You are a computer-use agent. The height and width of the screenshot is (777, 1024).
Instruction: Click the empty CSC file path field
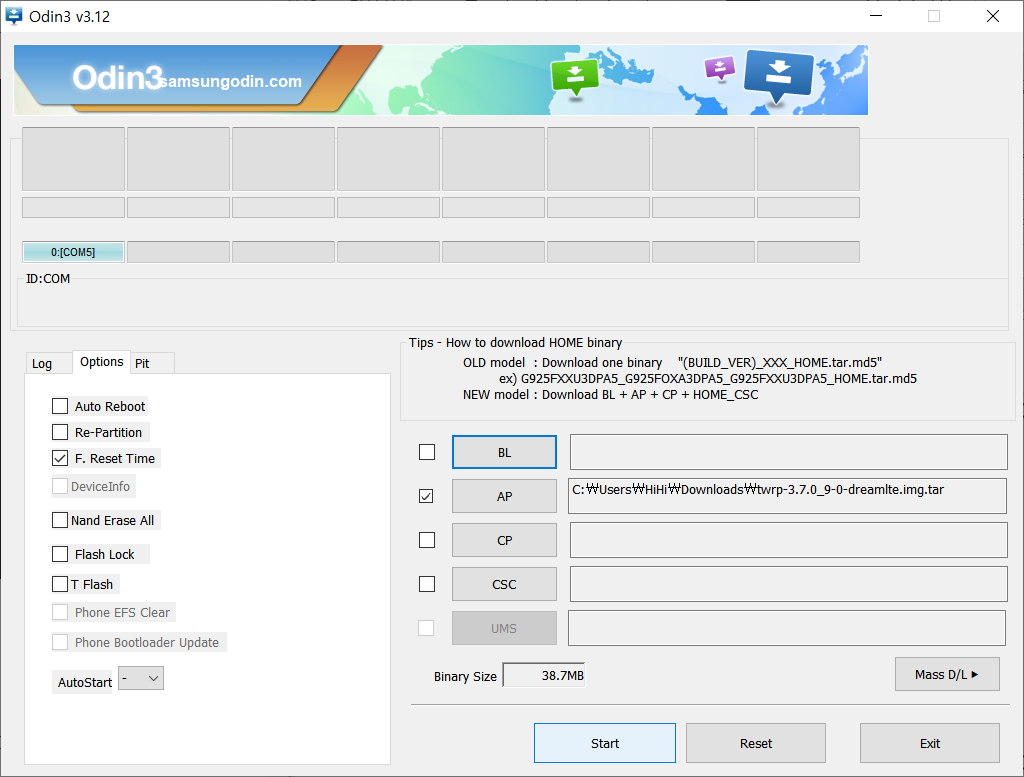click(x=788, y=584)
